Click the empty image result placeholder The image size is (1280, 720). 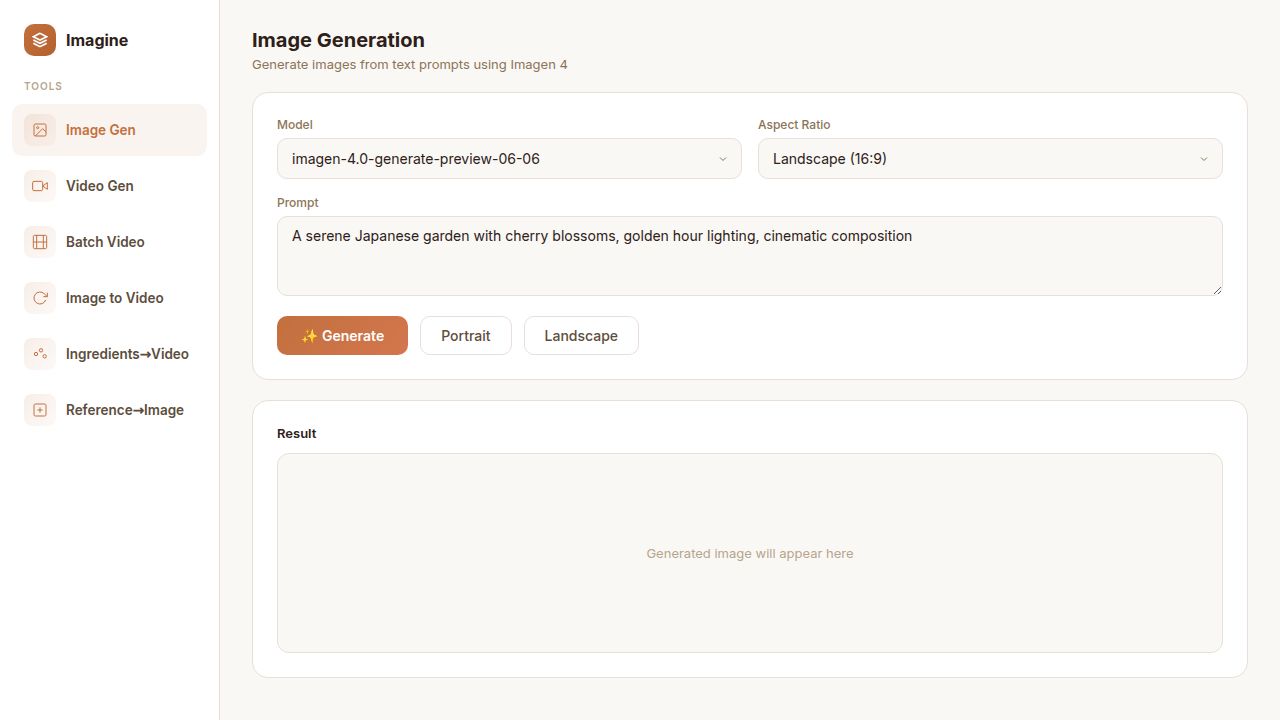750,553
